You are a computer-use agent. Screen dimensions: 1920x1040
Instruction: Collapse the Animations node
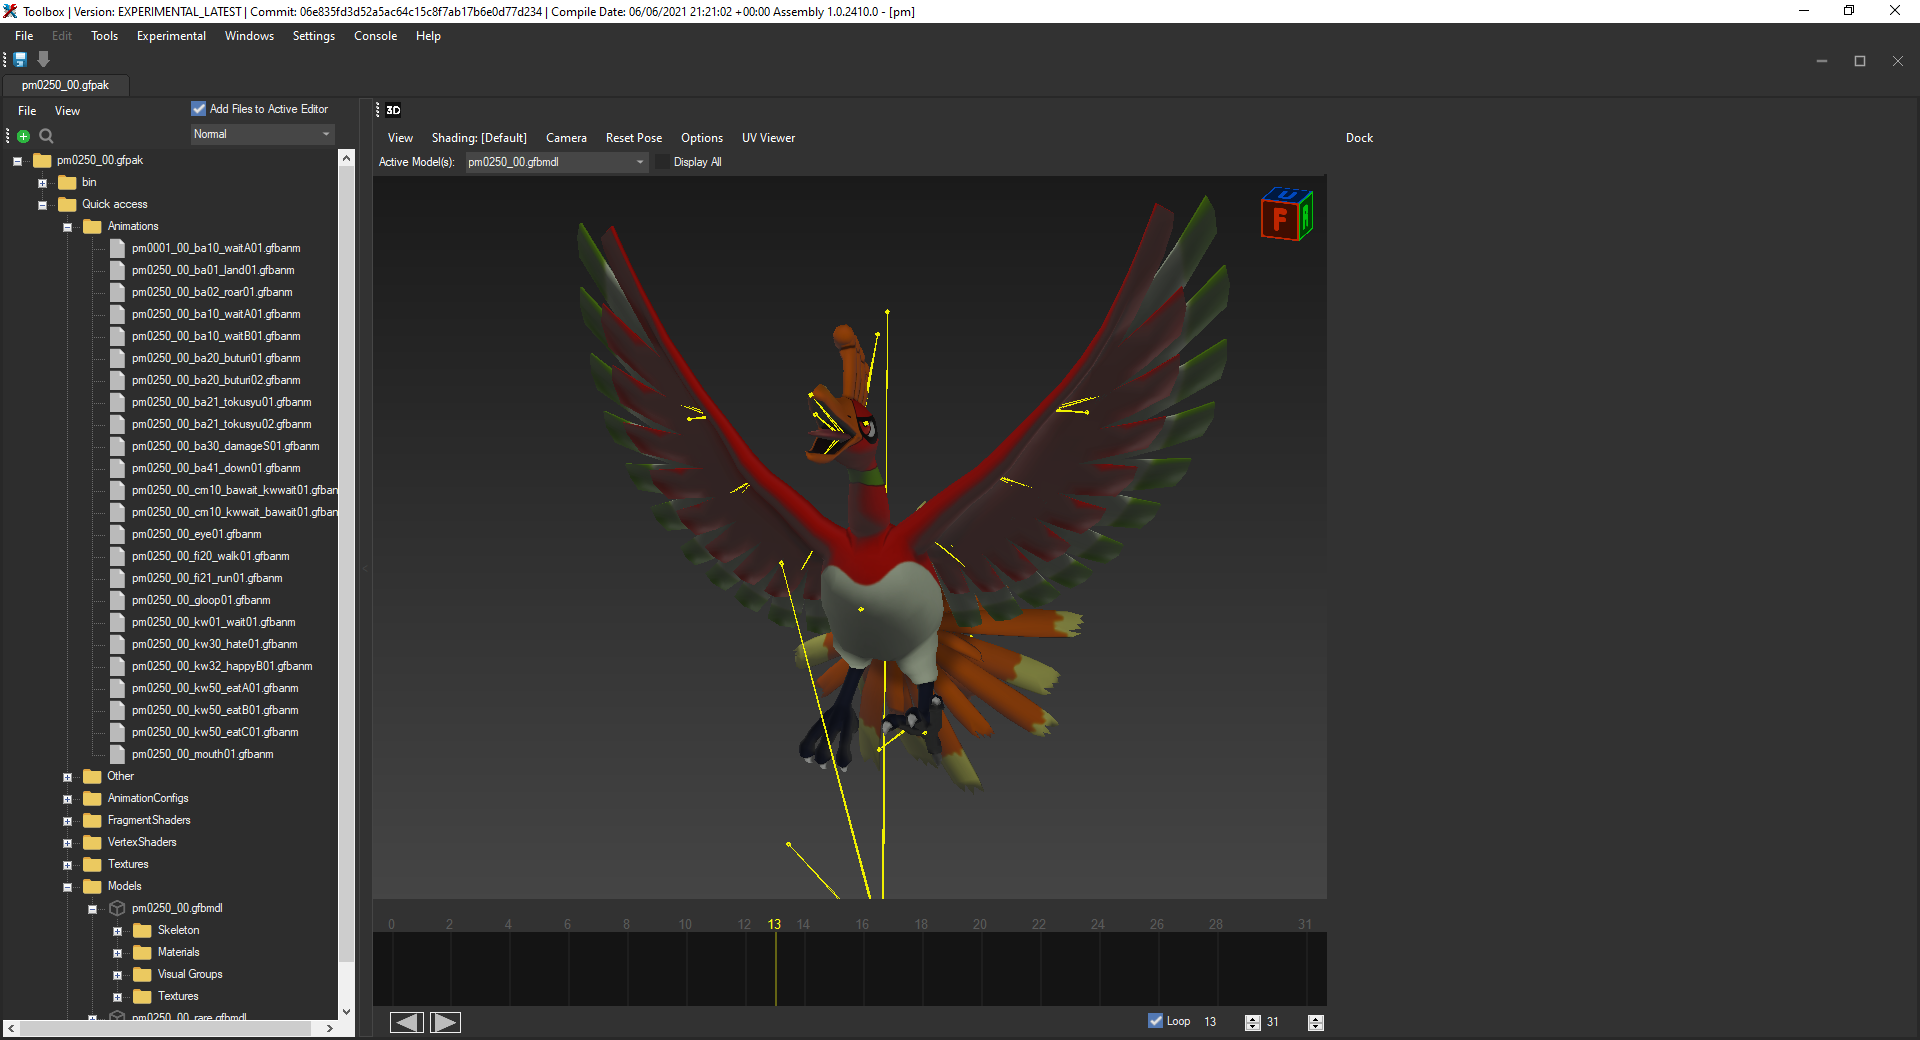tap(67, 227)
